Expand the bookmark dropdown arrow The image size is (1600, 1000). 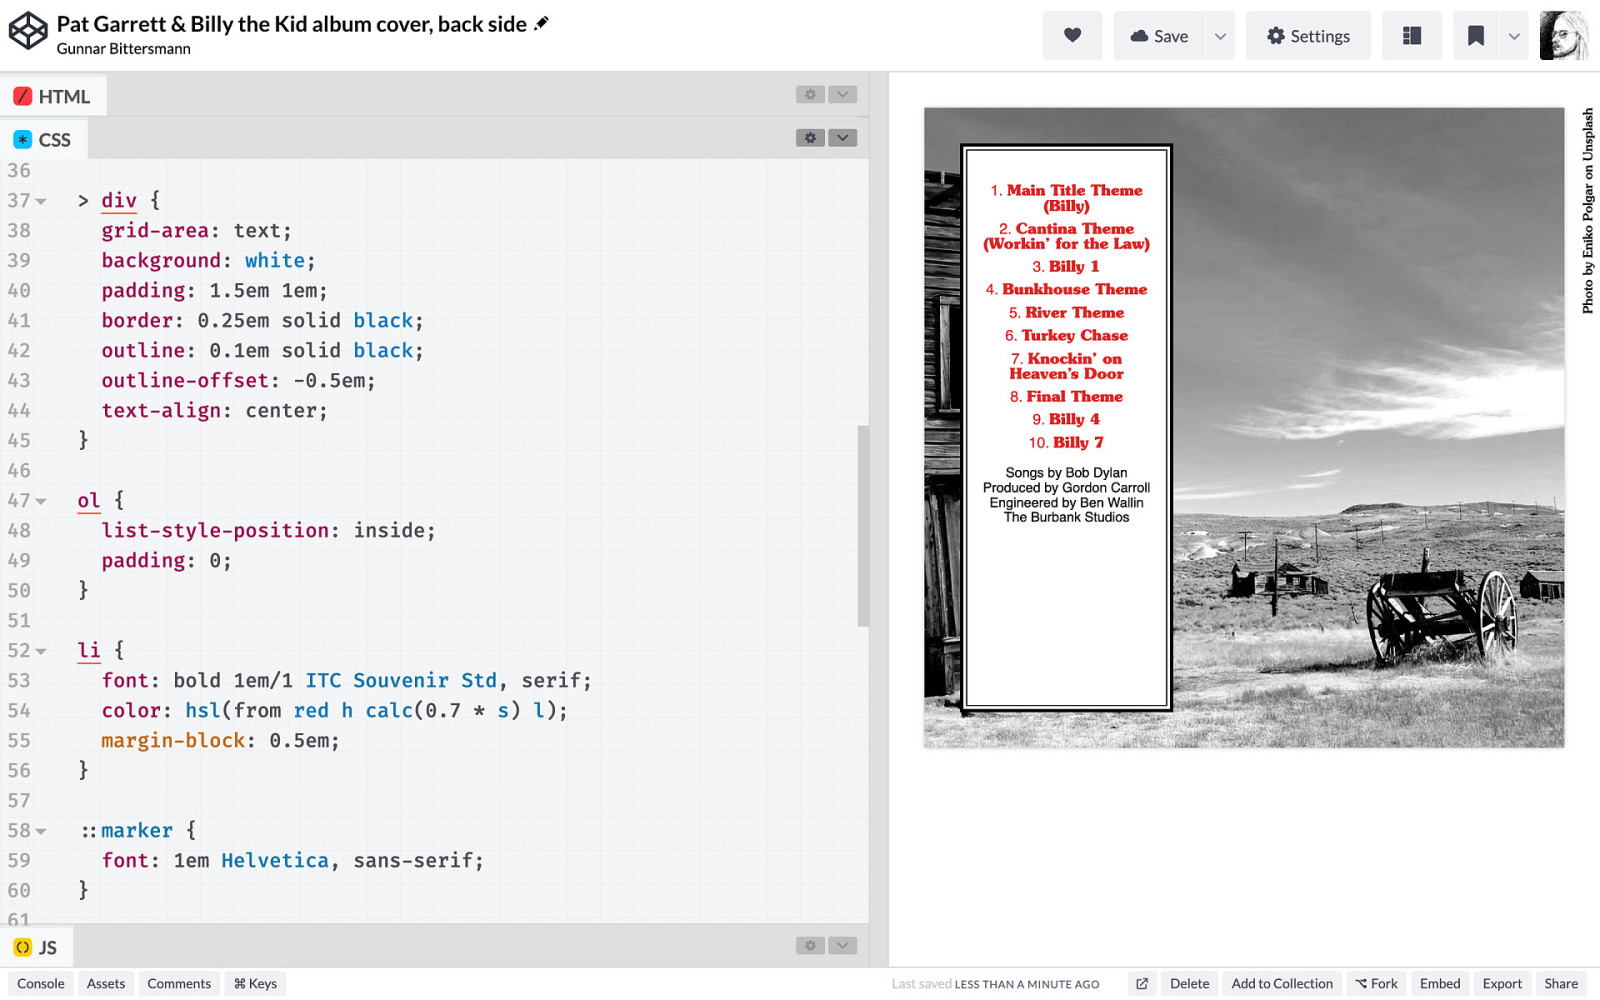[x=1514, y=36]
